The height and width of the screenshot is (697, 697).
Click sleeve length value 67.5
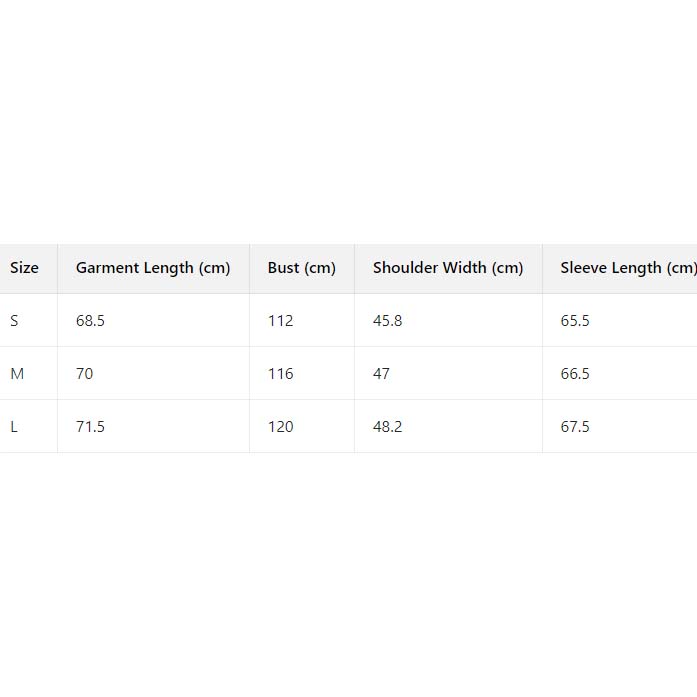(575, 427)
